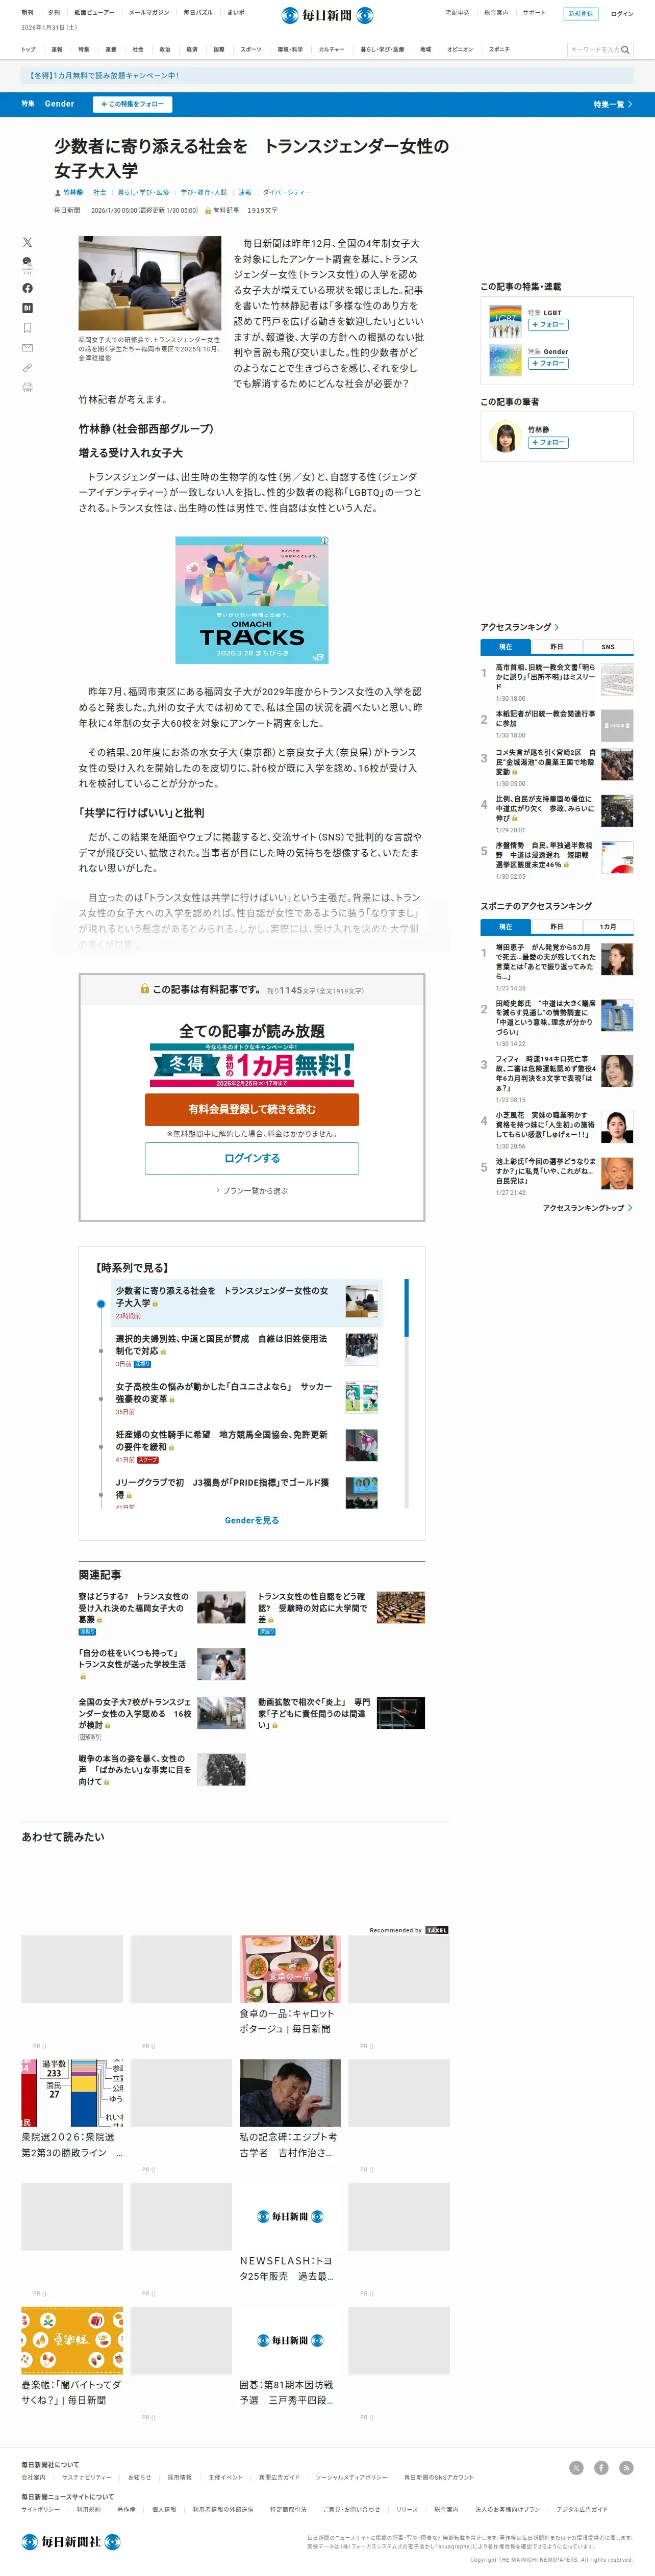Screen dimensions: 655x2576
Task: Click author icon beside 竹林静 byline
Action: [x=58, y=192]
